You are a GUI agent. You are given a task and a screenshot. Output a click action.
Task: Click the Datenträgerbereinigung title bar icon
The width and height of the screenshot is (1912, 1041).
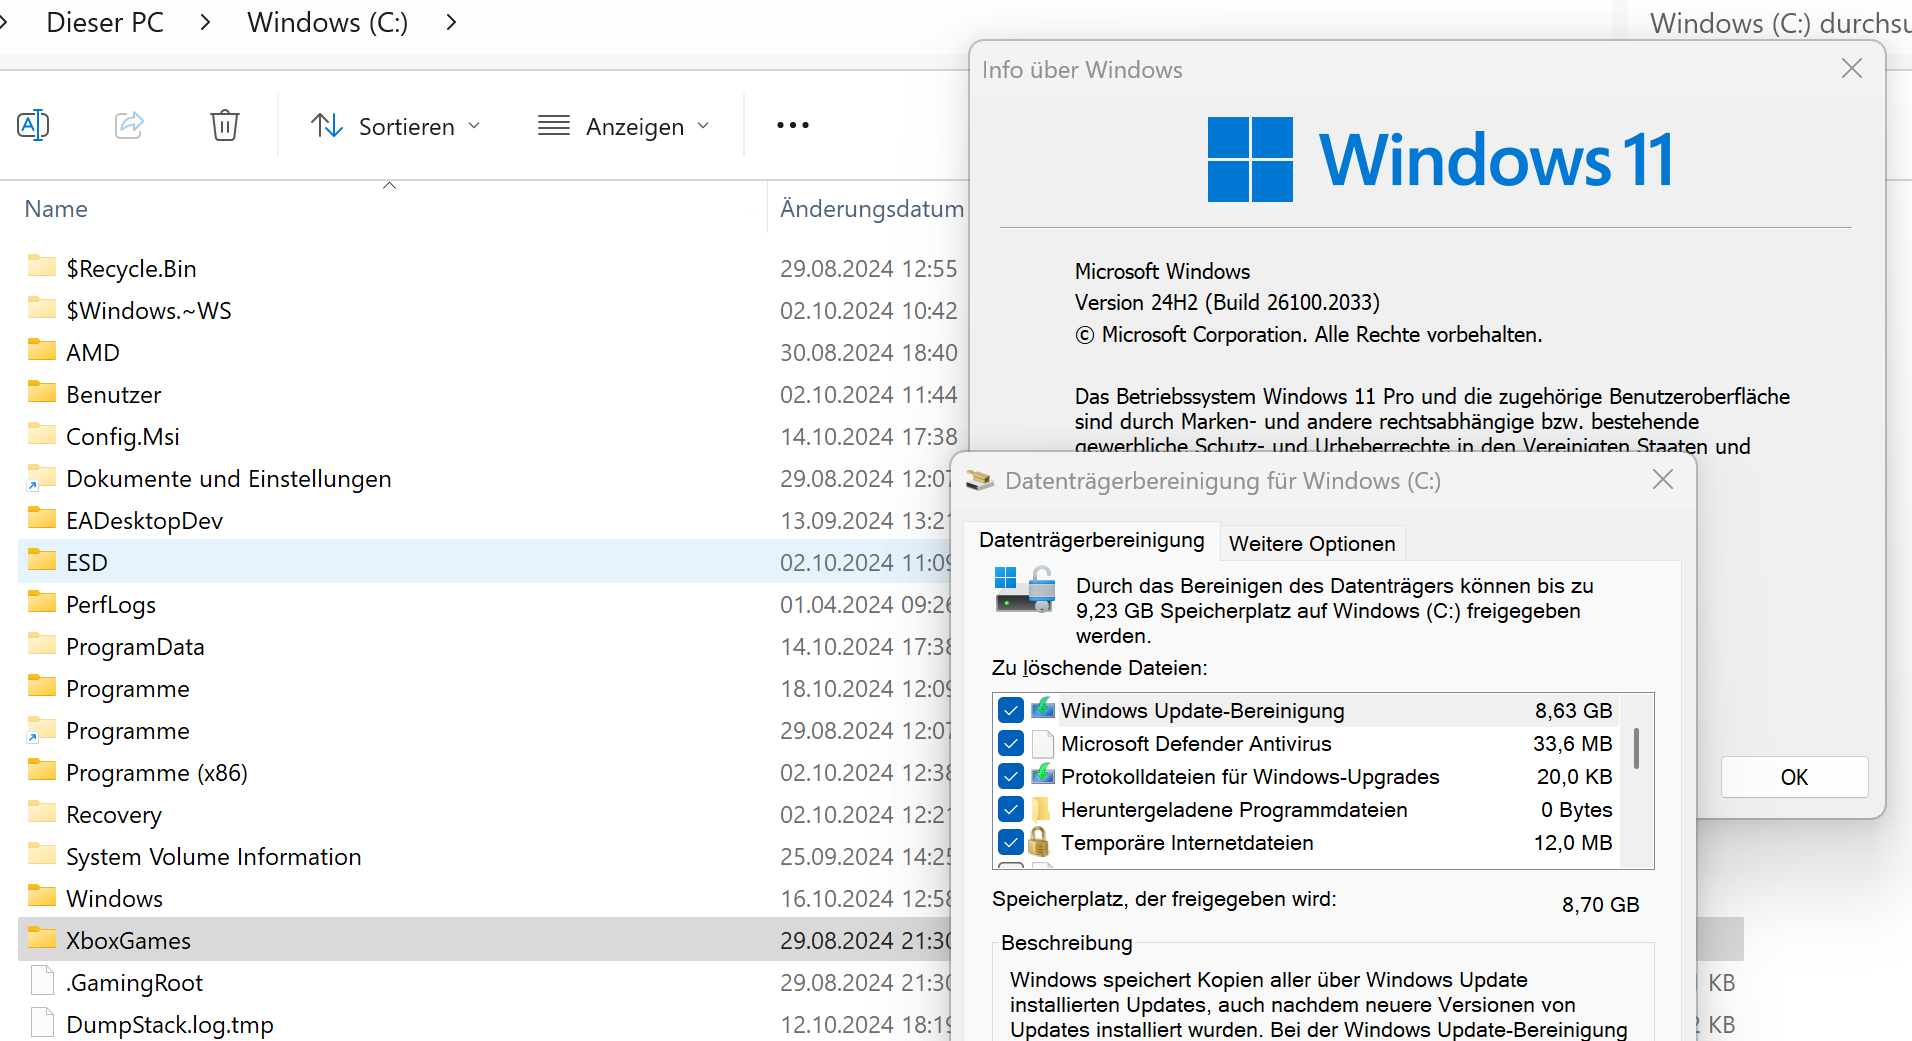coord(980,480)
